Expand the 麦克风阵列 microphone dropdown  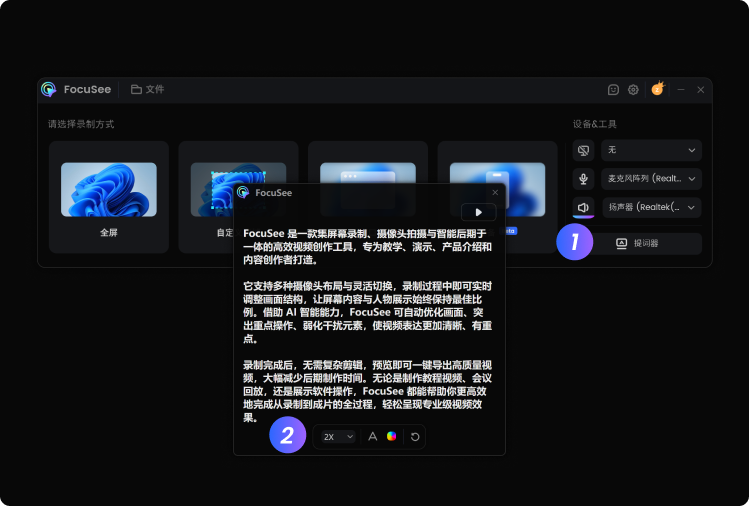tap(651, 179)
